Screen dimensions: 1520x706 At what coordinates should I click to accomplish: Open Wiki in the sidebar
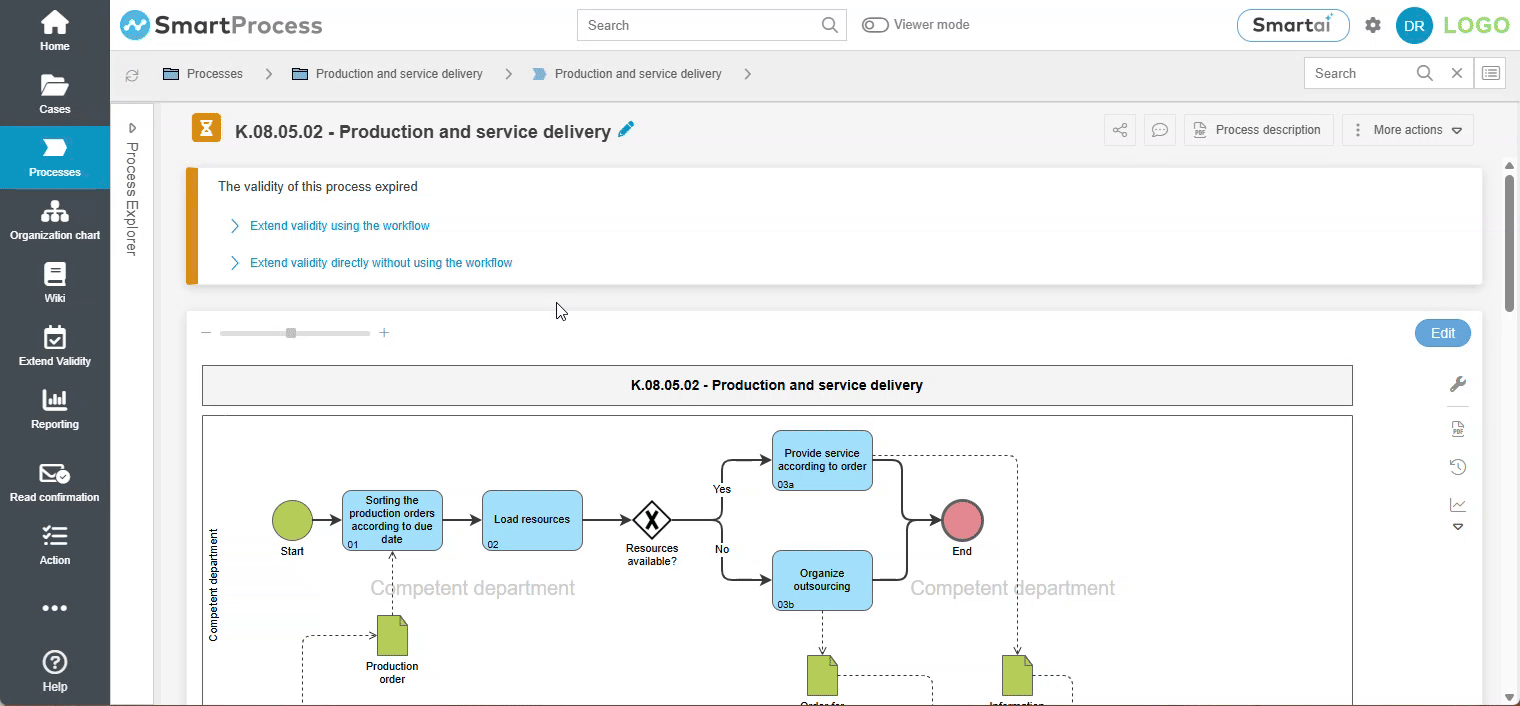tap(54, 283)
